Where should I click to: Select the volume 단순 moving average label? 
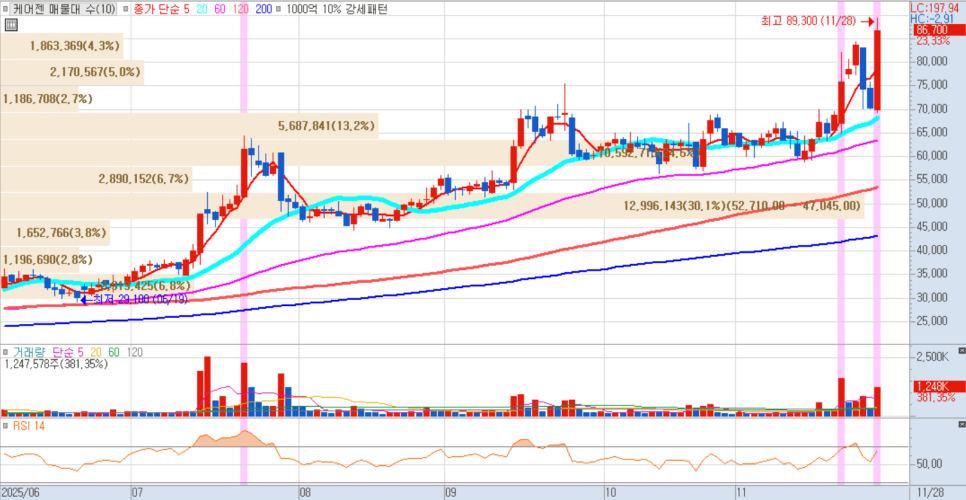[63, 352]
